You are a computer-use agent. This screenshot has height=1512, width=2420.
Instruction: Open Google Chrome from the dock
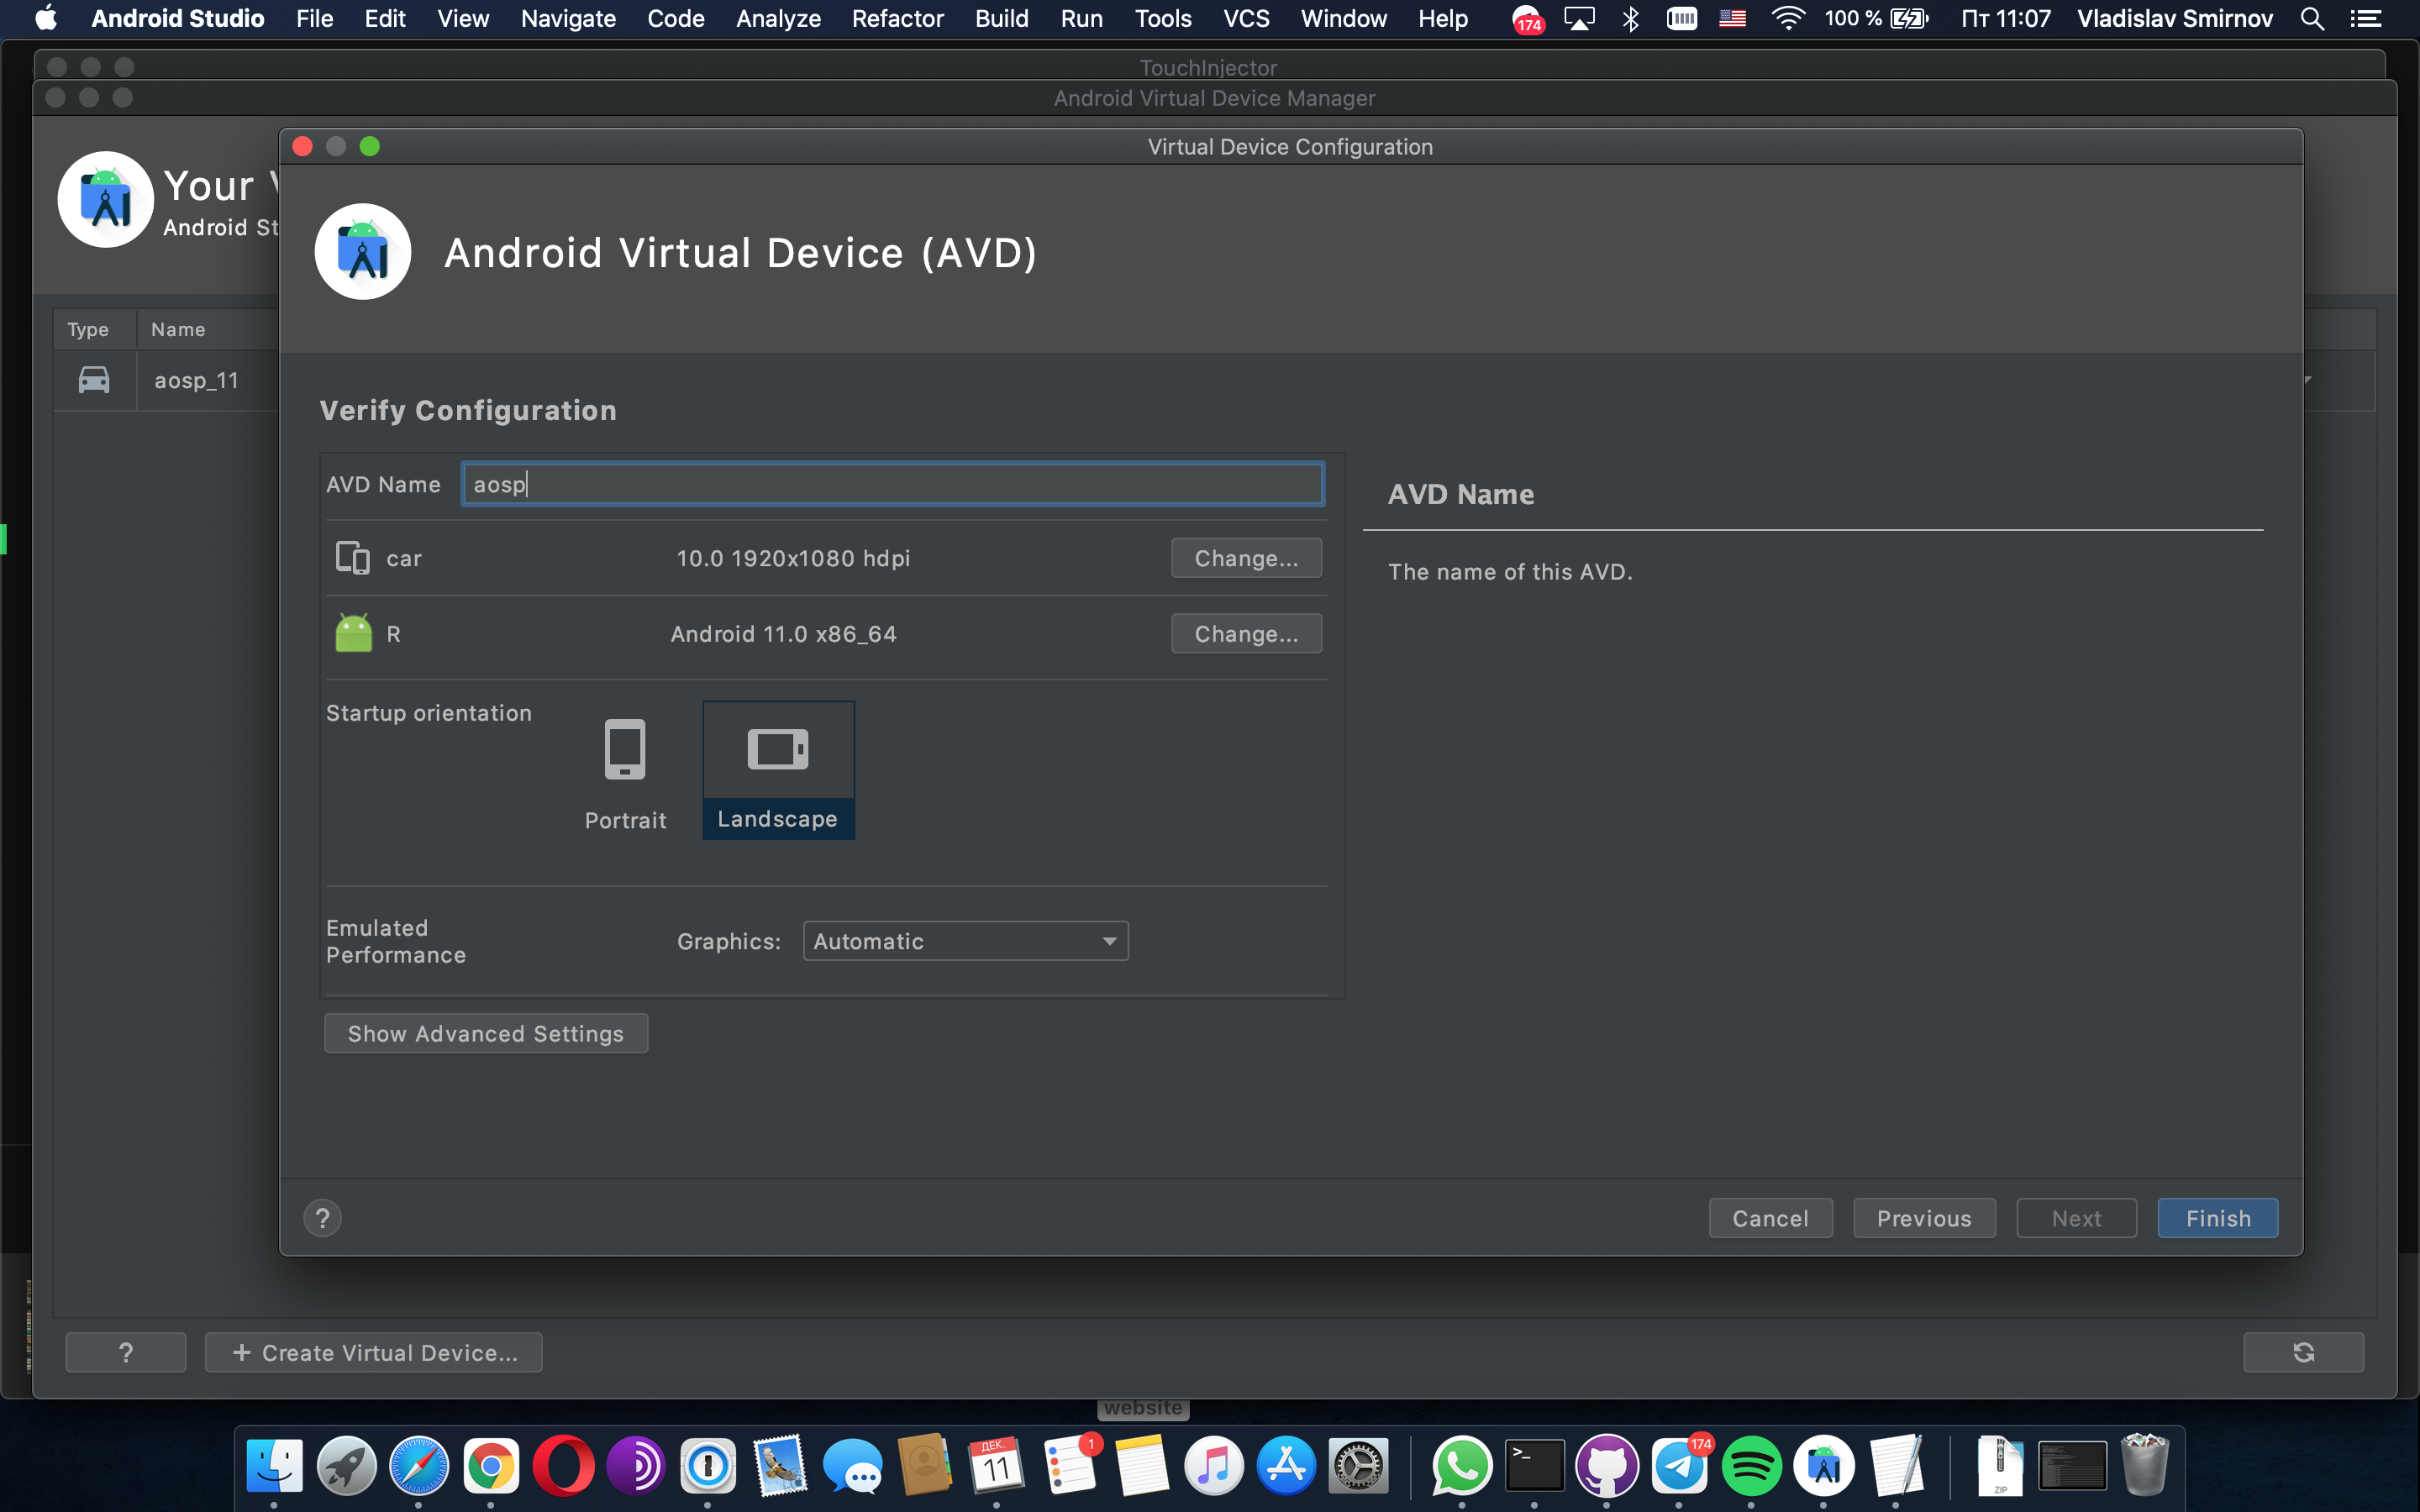(491, 1466)
